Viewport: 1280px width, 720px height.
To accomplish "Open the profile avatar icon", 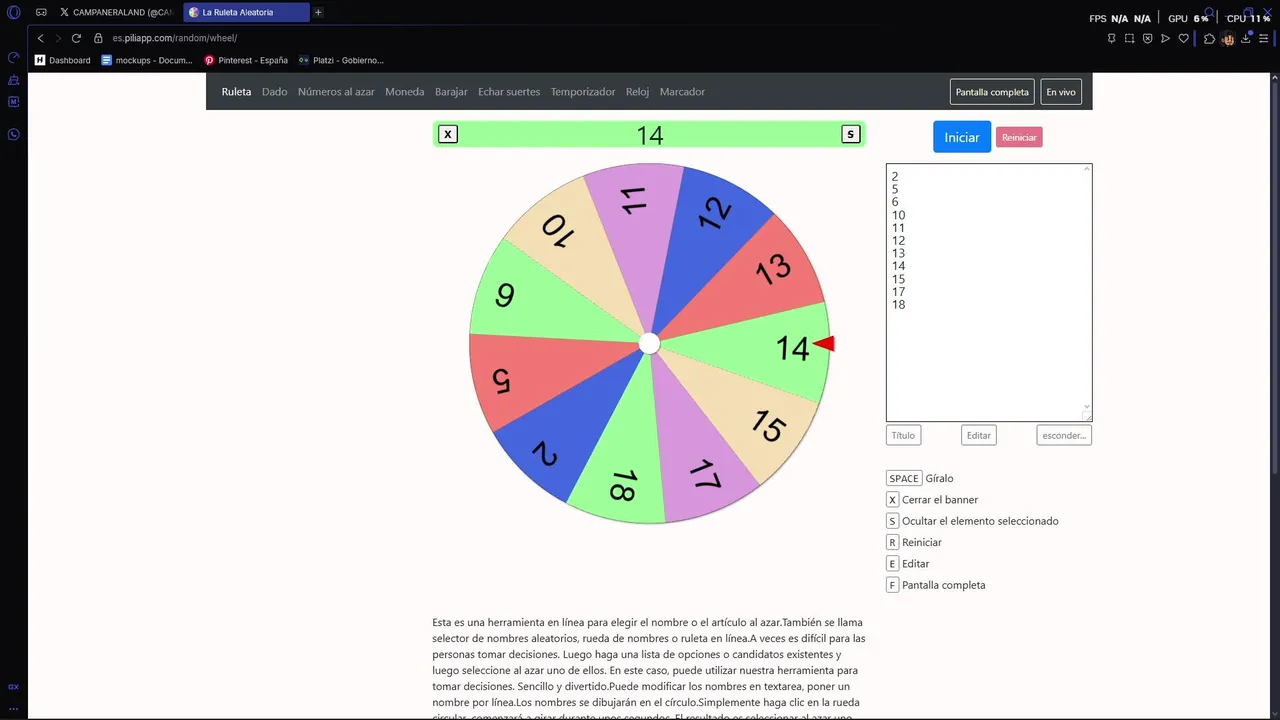I will pos(1228,38).
